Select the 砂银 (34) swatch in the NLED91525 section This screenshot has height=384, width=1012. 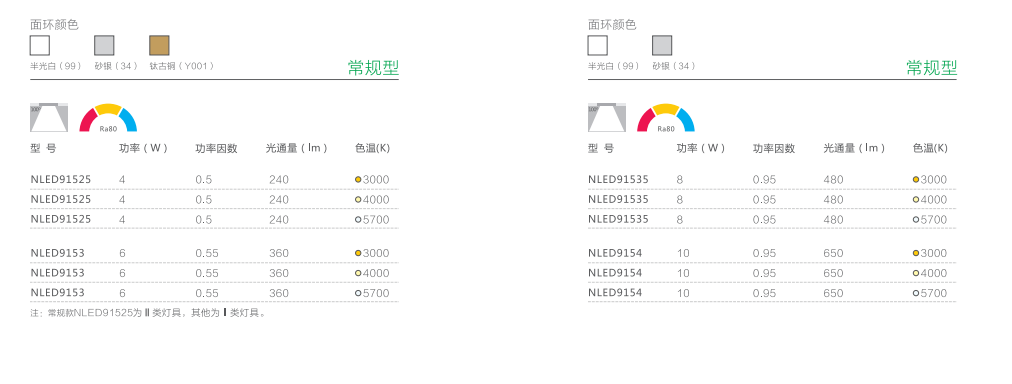click(x=104, y=45)
